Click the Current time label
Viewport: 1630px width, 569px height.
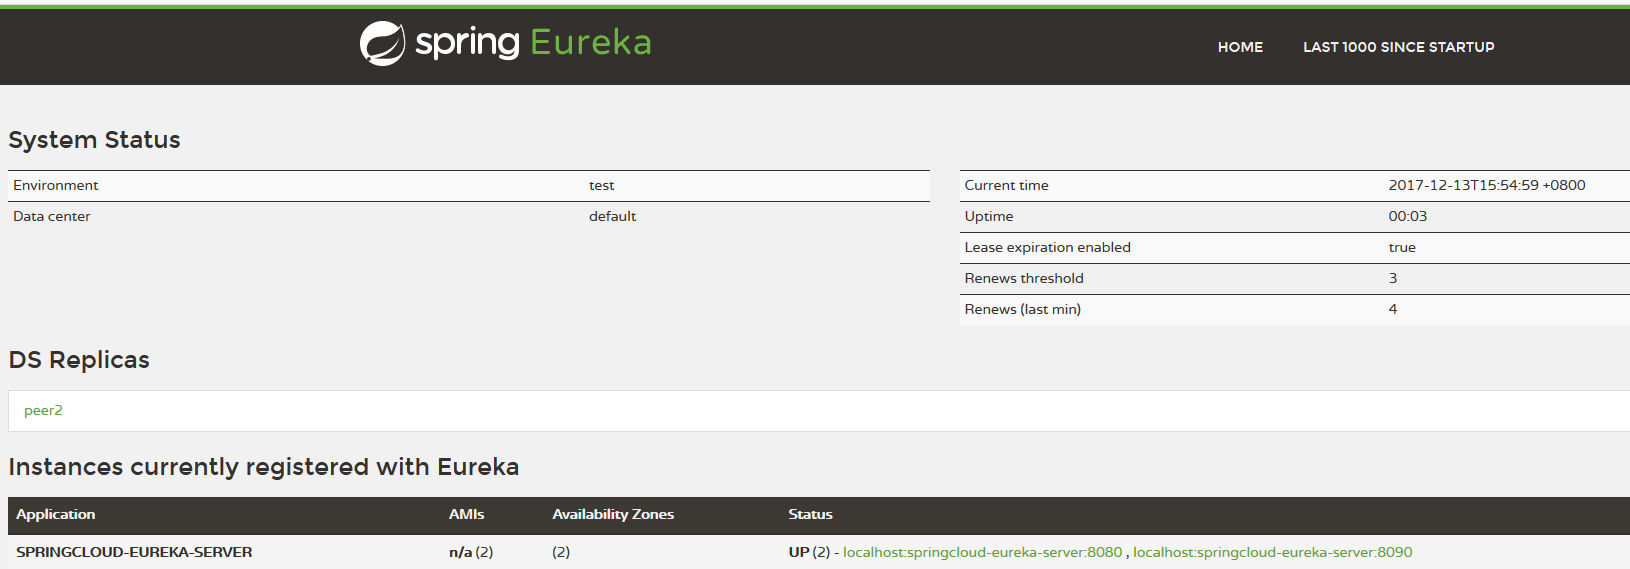[x=1006, y=185]
